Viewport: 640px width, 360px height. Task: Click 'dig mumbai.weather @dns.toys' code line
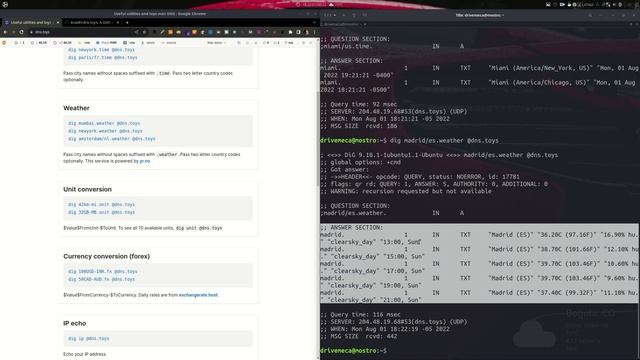point(104,123)
